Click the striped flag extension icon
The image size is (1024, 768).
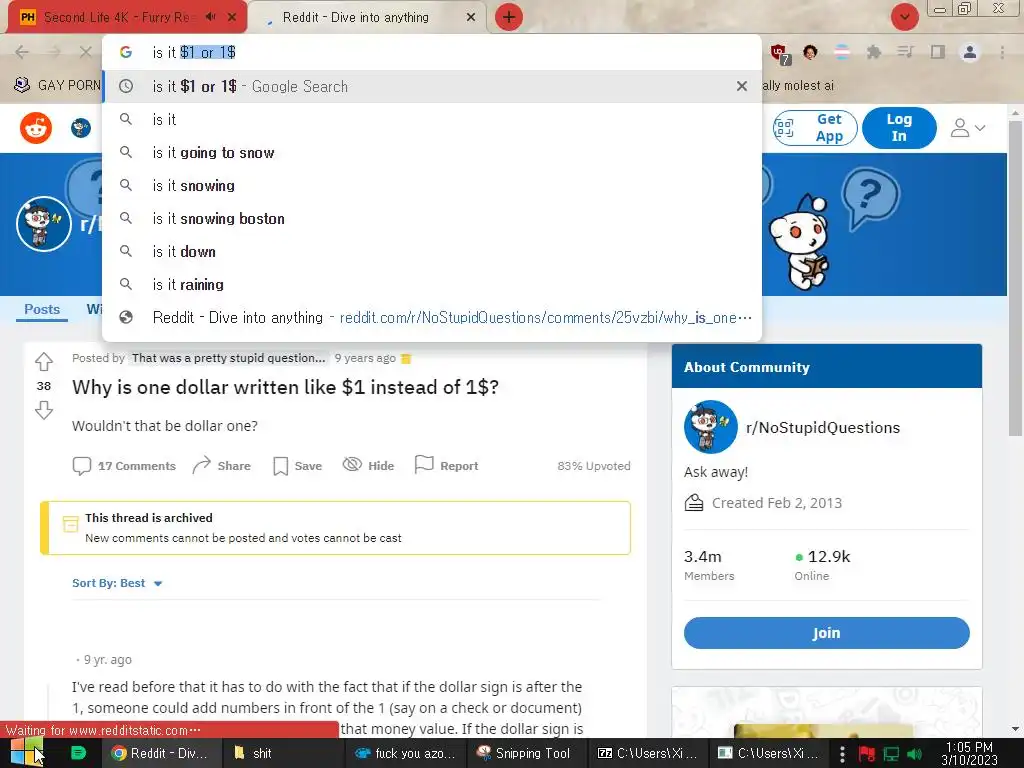coord(842,52)
